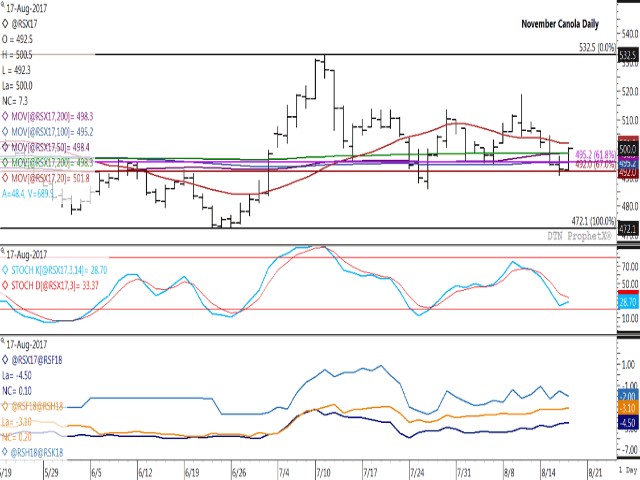The image size is (640, 480).
Task: Select the STOCH D[@RSX17,3]= 33.37 label
Action: pyautogui.click(x=55, y=285)
